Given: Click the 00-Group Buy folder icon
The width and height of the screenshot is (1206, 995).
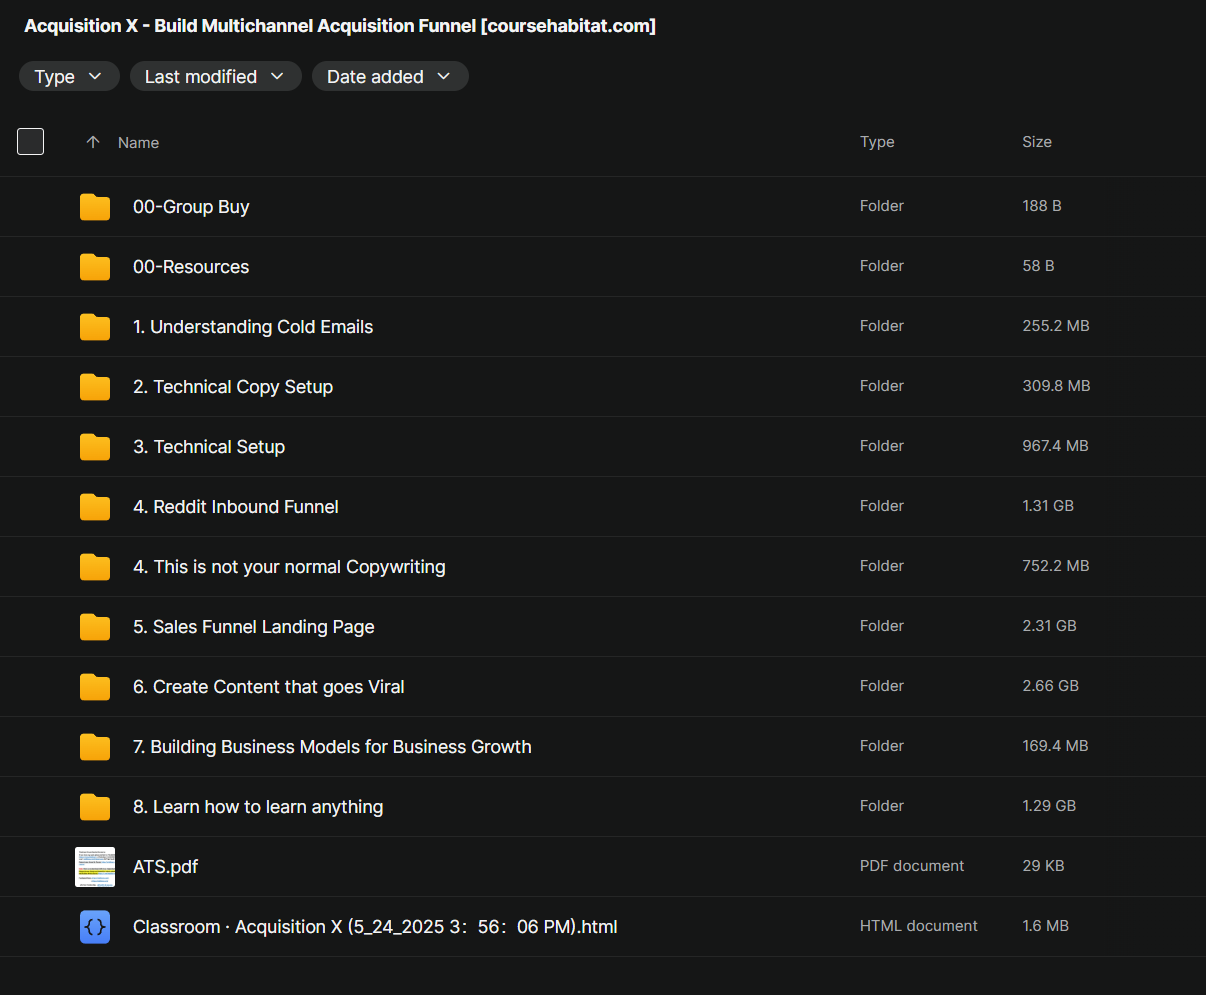Looking at the screenshot, I should pos(95,207).
